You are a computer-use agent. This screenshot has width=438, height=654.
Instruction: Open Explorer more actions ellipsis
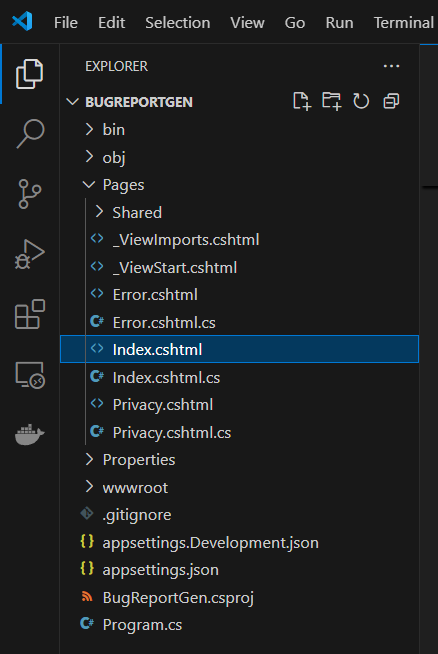tap(391, 66)
